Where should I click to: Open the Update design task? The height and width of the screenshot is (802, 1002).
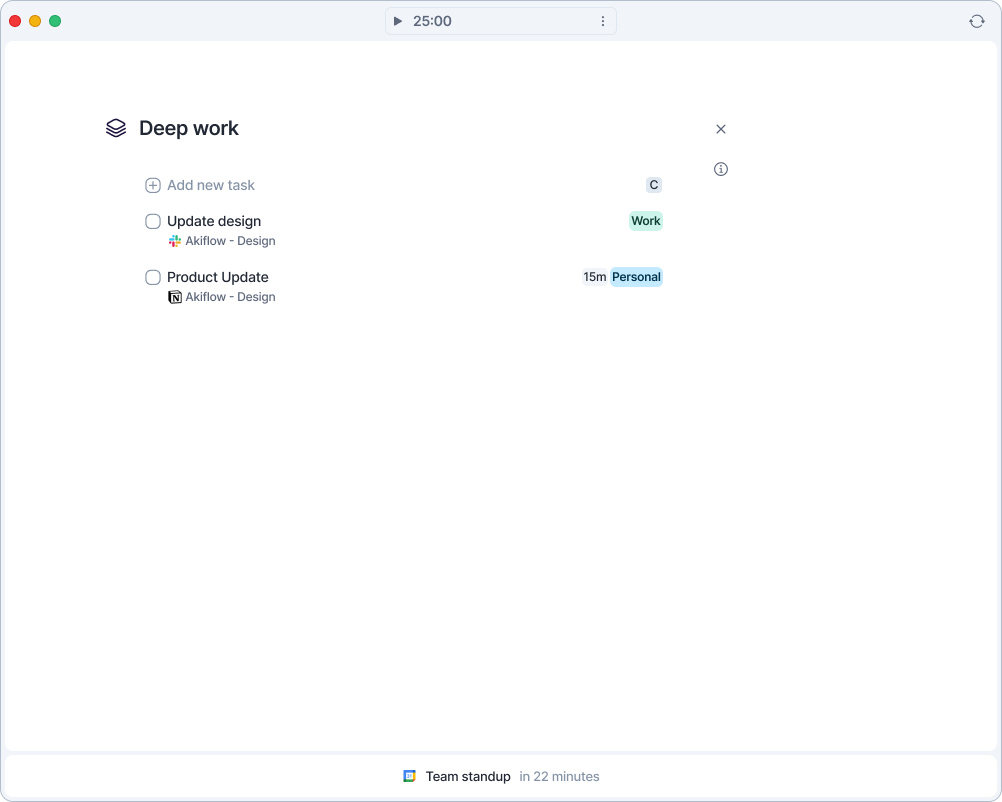pos(214,221)
